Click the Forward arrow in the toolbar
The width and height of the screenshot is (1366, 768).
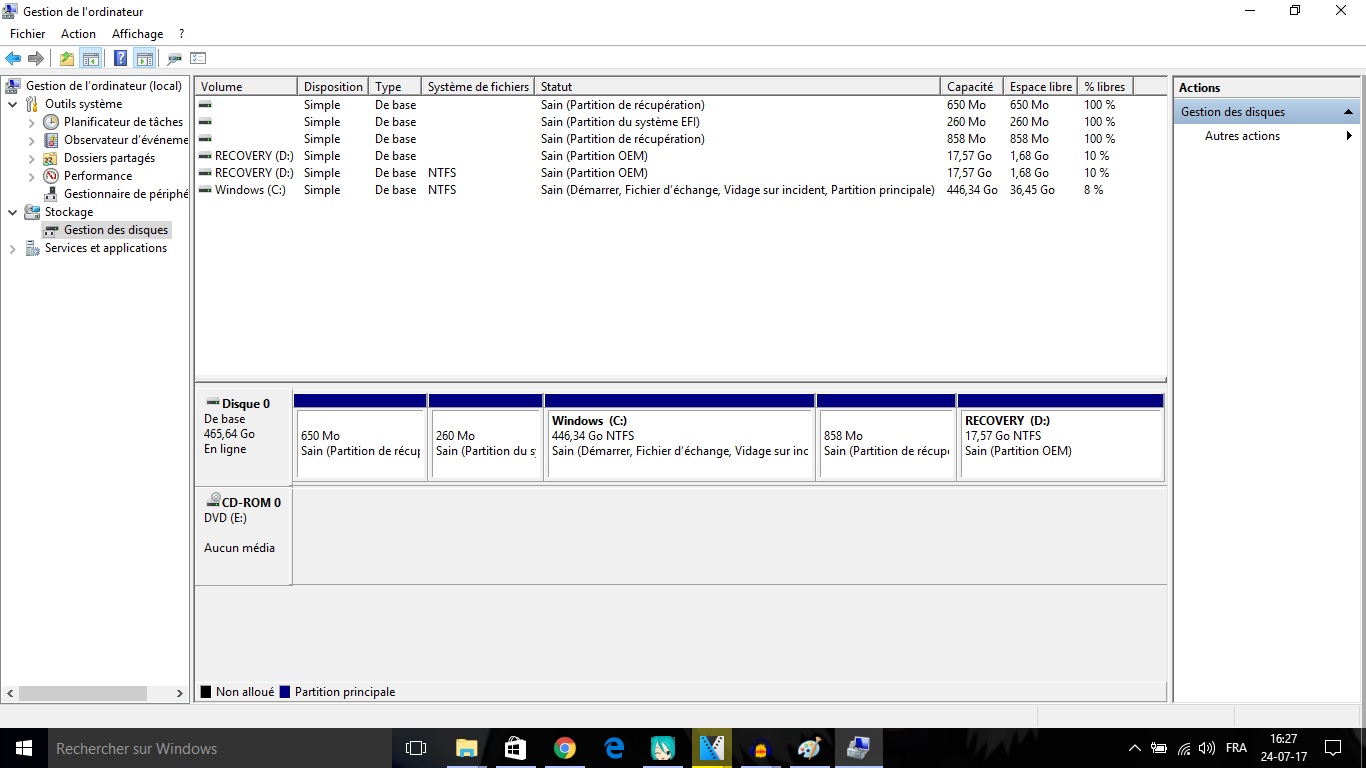coord(36,59)
